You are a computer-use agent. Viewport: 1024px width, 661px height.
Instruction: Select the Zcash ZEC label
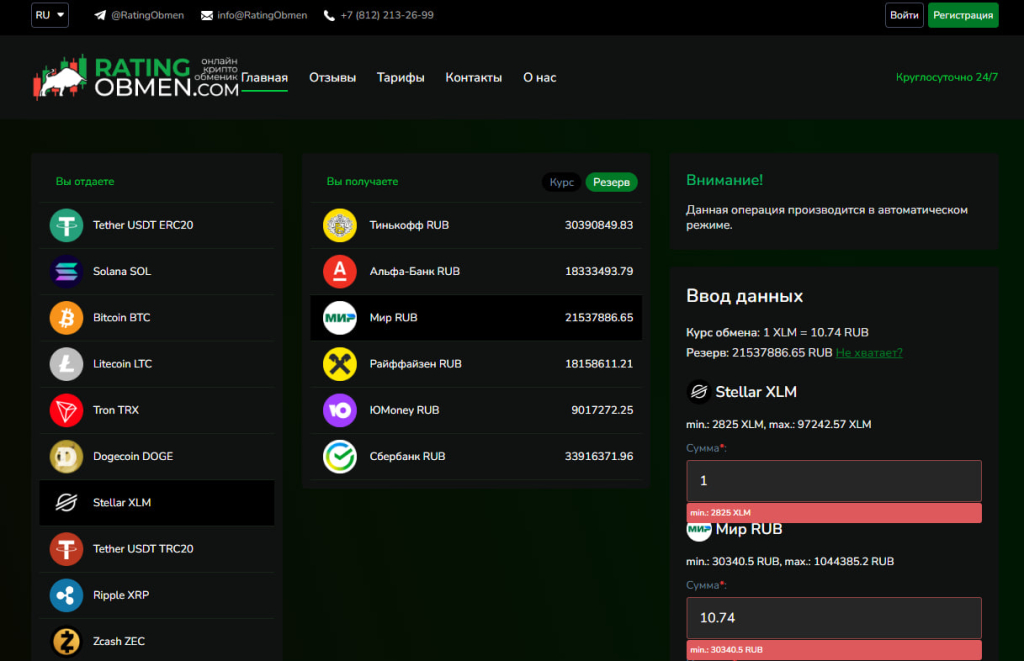coord(119,642)
